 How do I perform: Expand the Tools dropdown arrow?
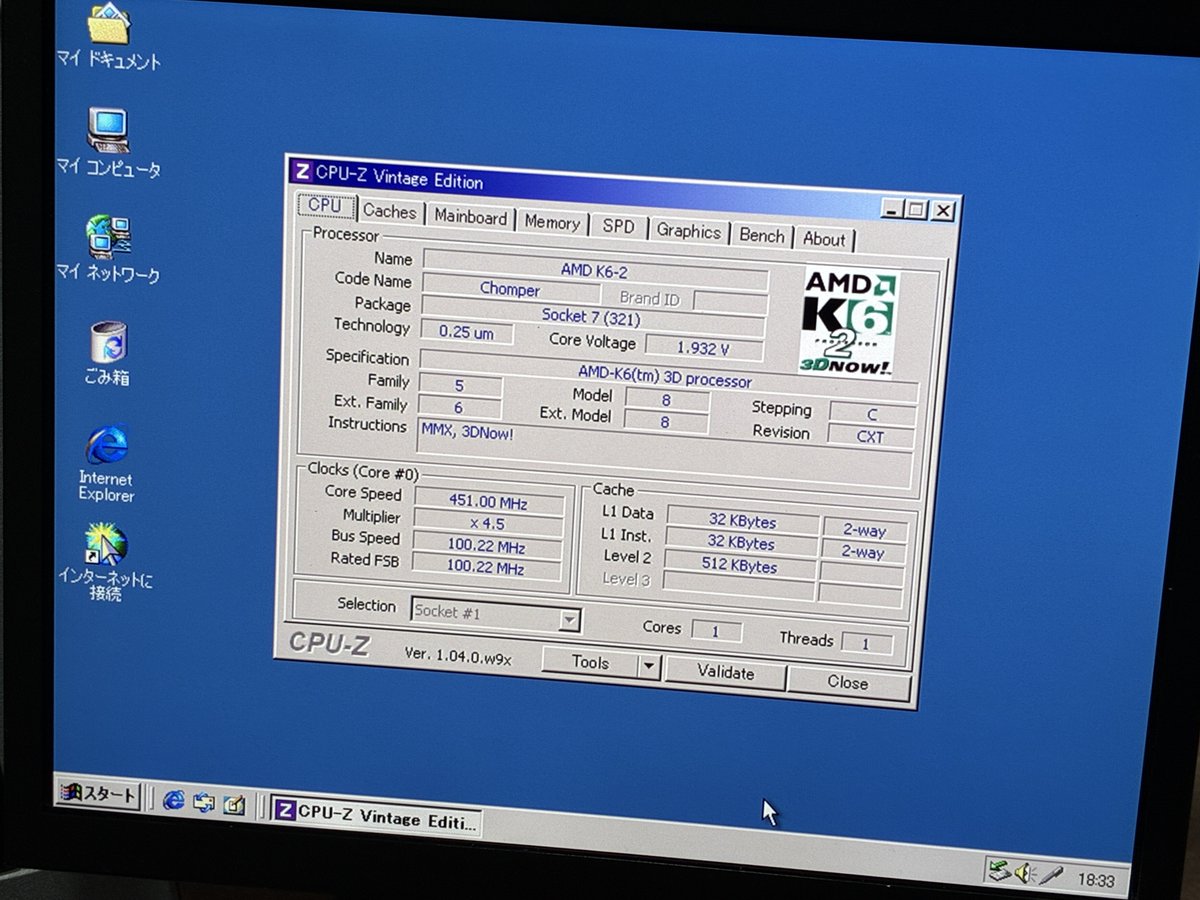649,666
